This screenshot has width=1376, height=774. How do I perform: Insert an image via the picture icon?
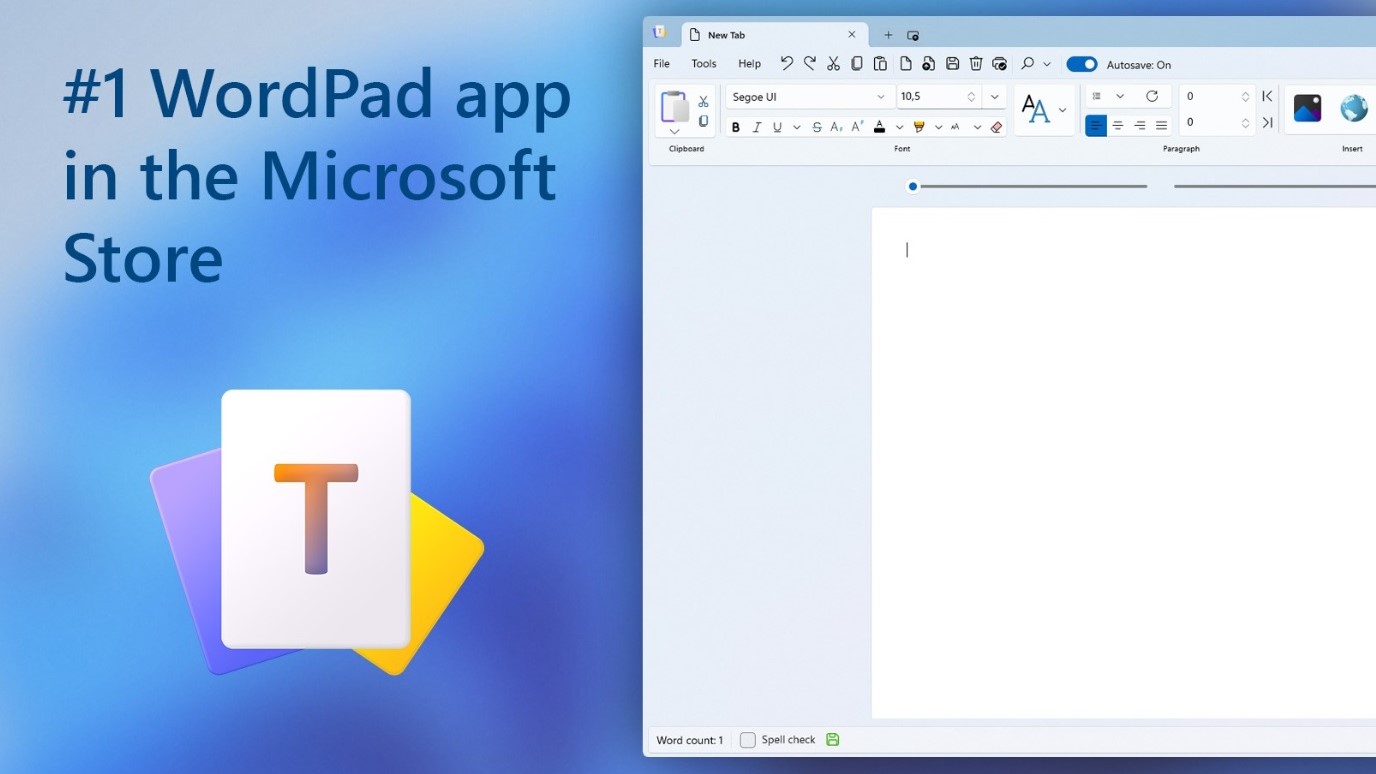1307,108
